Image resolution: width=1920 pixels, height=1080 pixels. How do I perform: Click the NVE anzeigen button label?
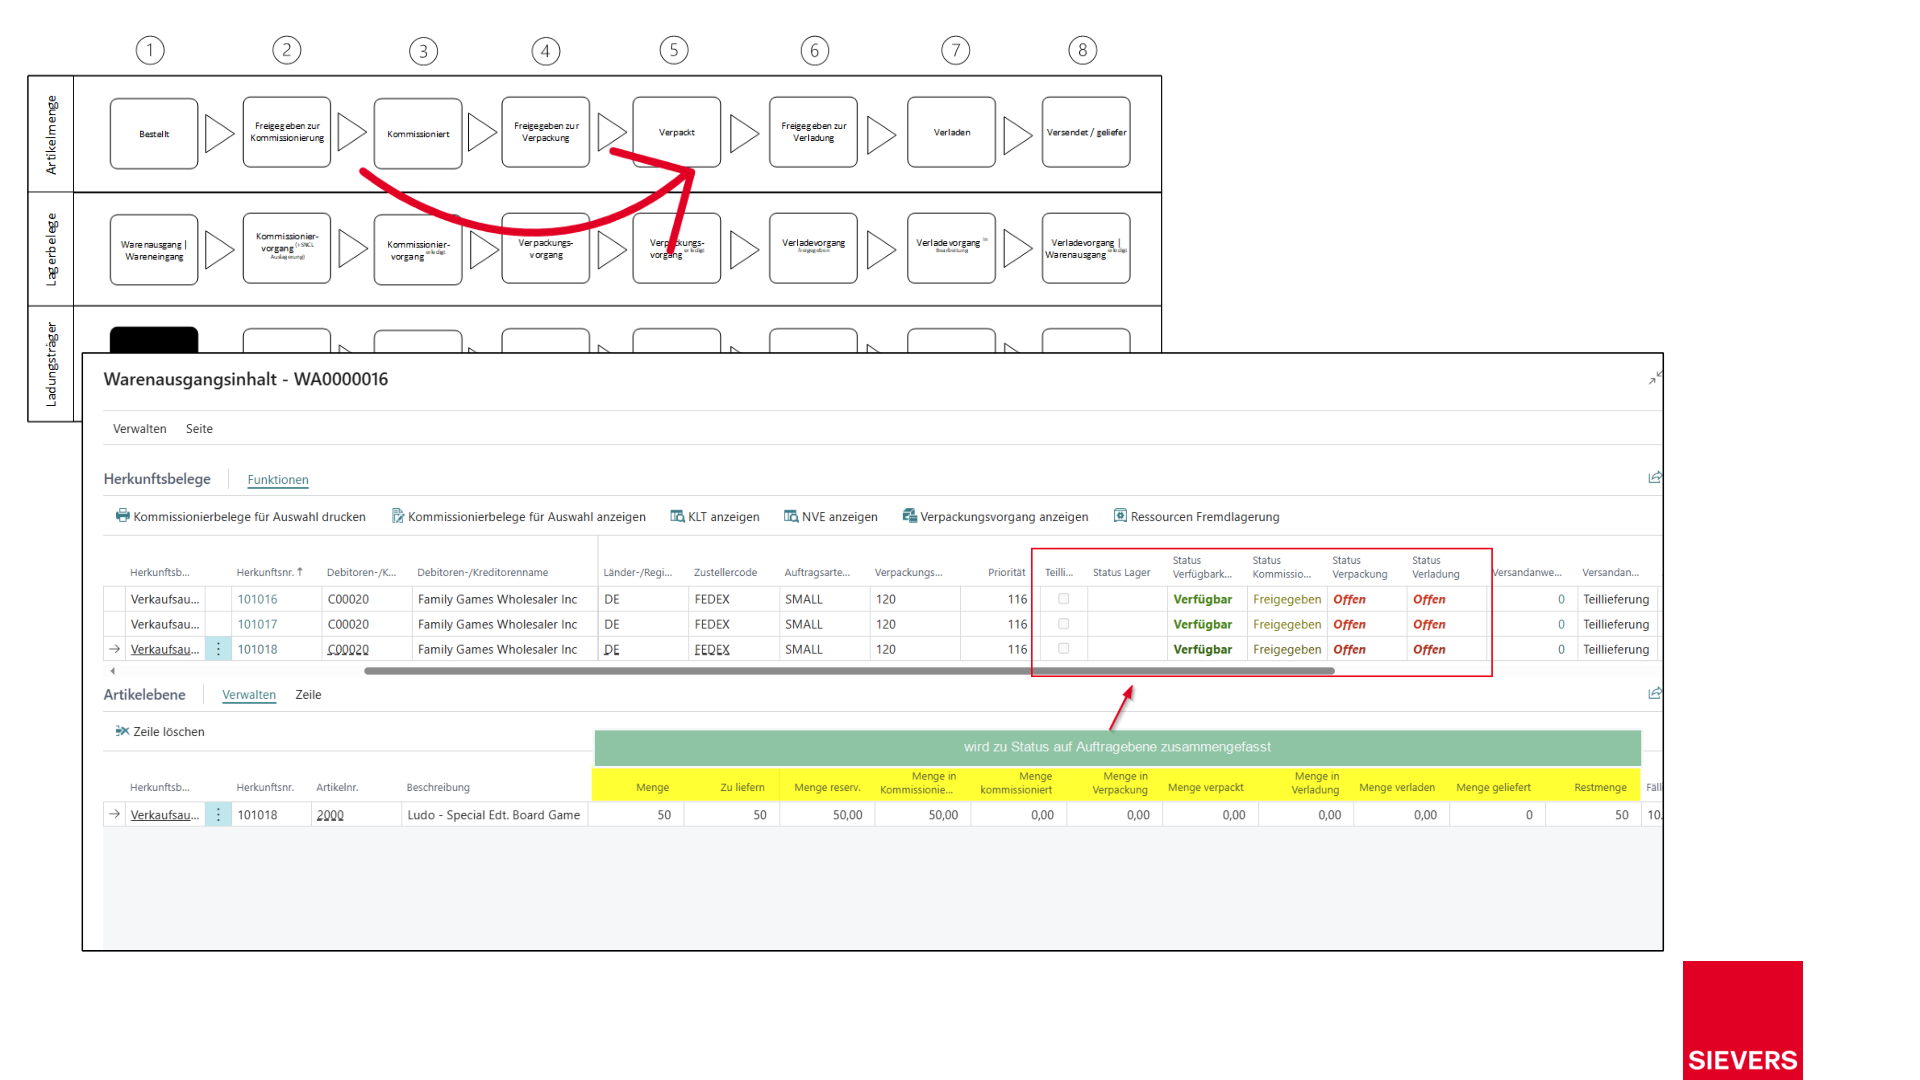pyautogui.click(x=839, y=516)
